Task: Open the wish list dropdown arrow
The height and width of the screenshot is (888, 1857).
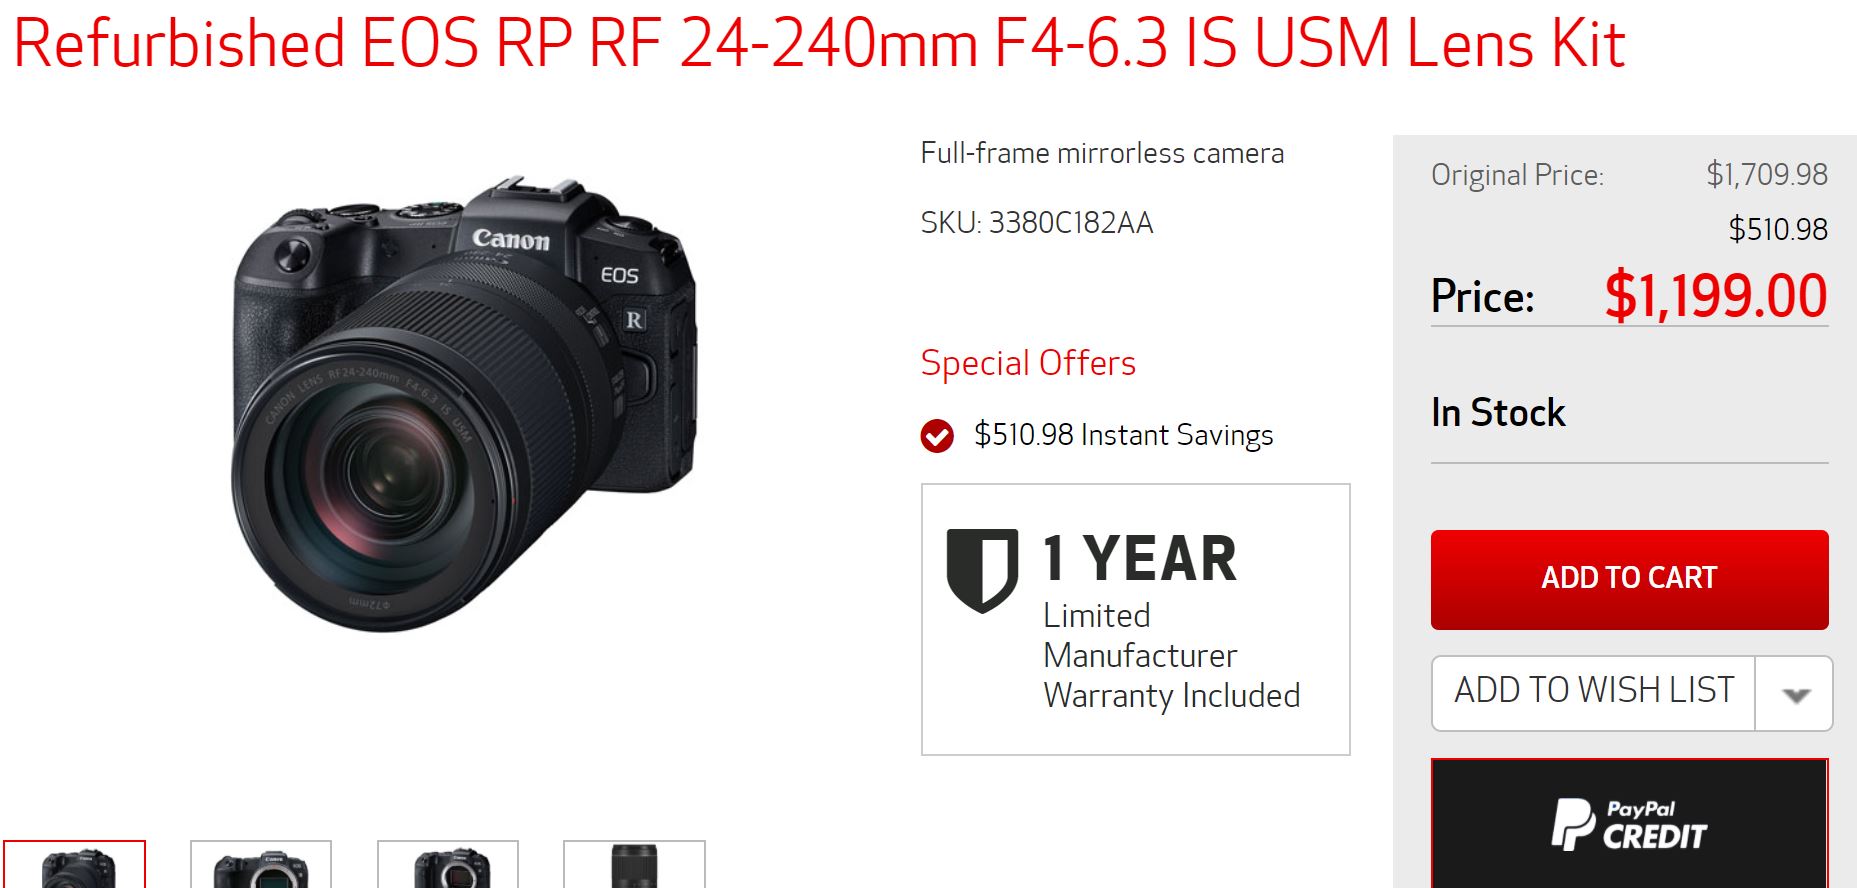Action: point(1795,694)
